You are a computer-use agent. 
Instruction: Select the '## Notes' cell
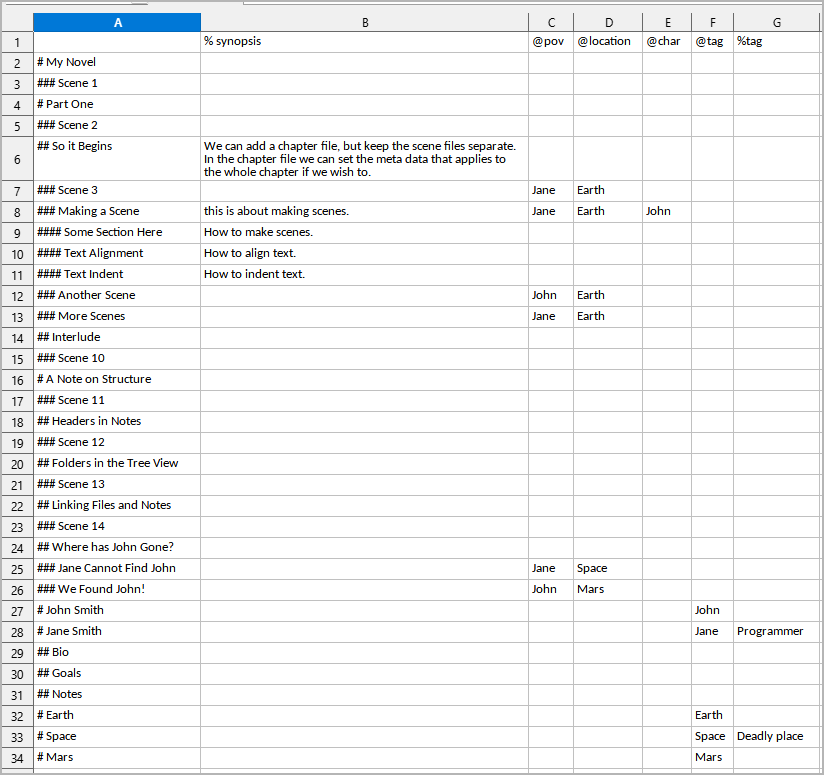117,696
